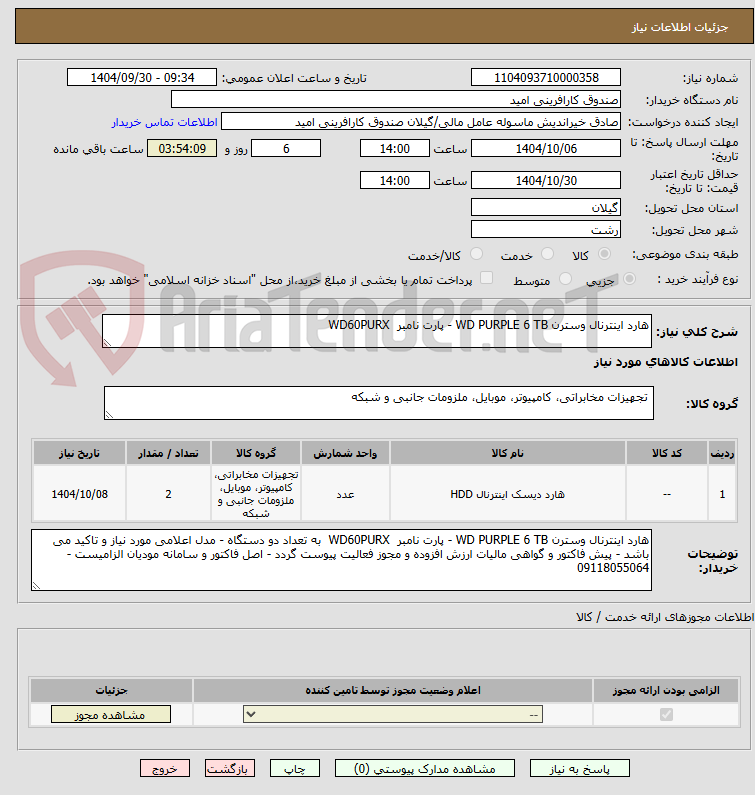Click the ایجاد کننده درخواست field
The image size is (755, 795).
pos(421,122)
